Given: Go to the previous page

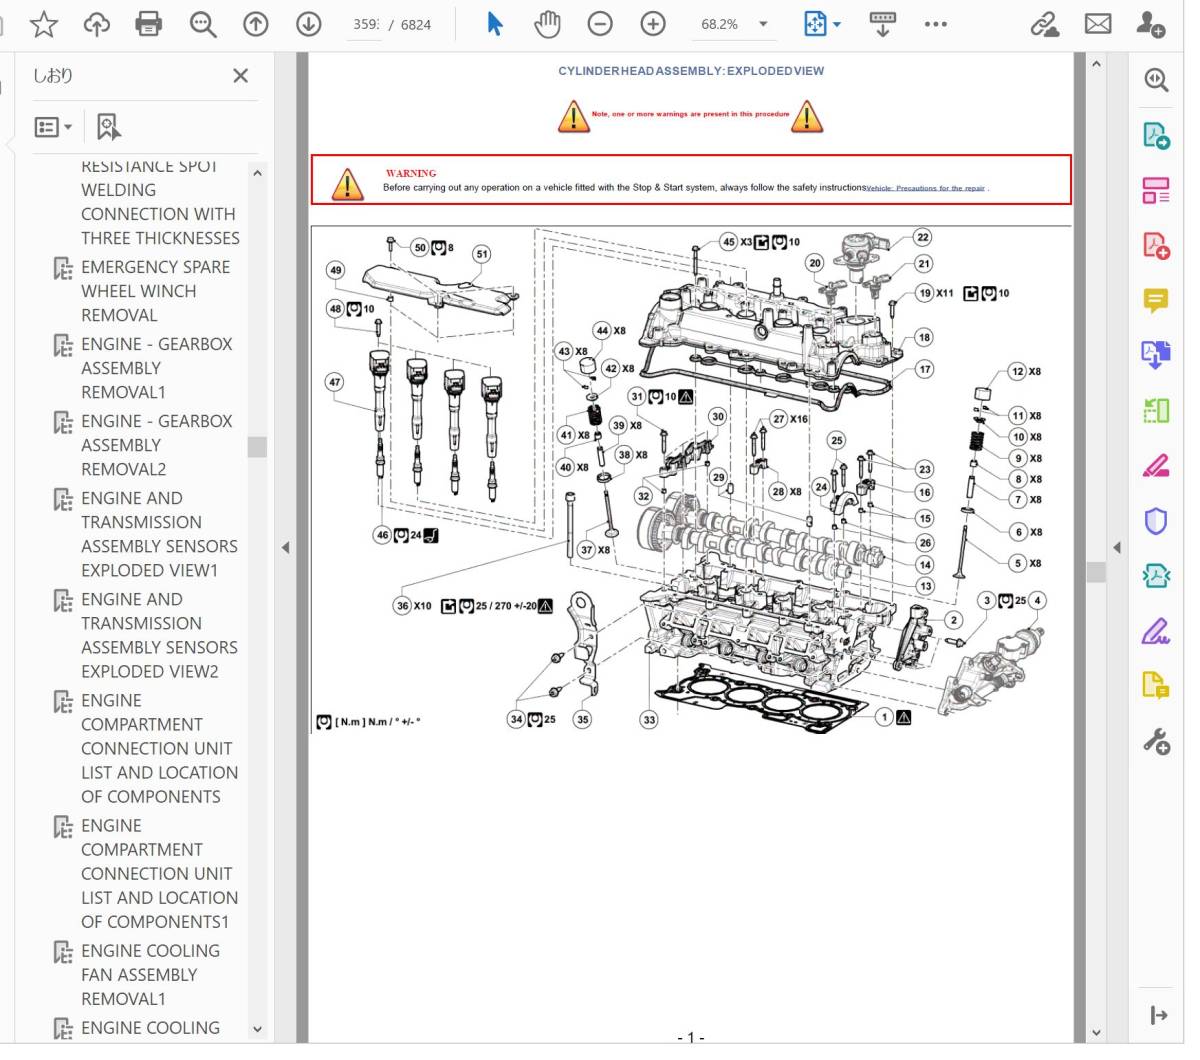Looking at the screenshot, I should pyautogui.click(x=256, y=24).
